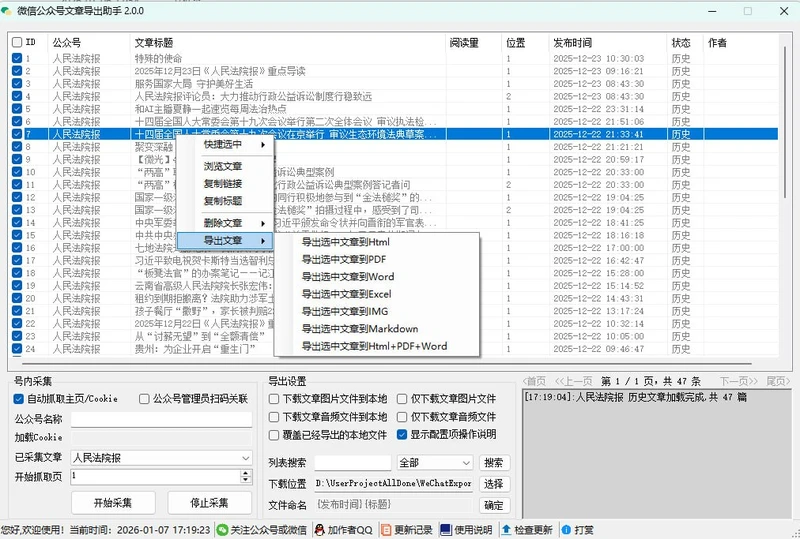Expand the 快捷选中 submenu
Screen dimensions: 800x539
point(225,144)
